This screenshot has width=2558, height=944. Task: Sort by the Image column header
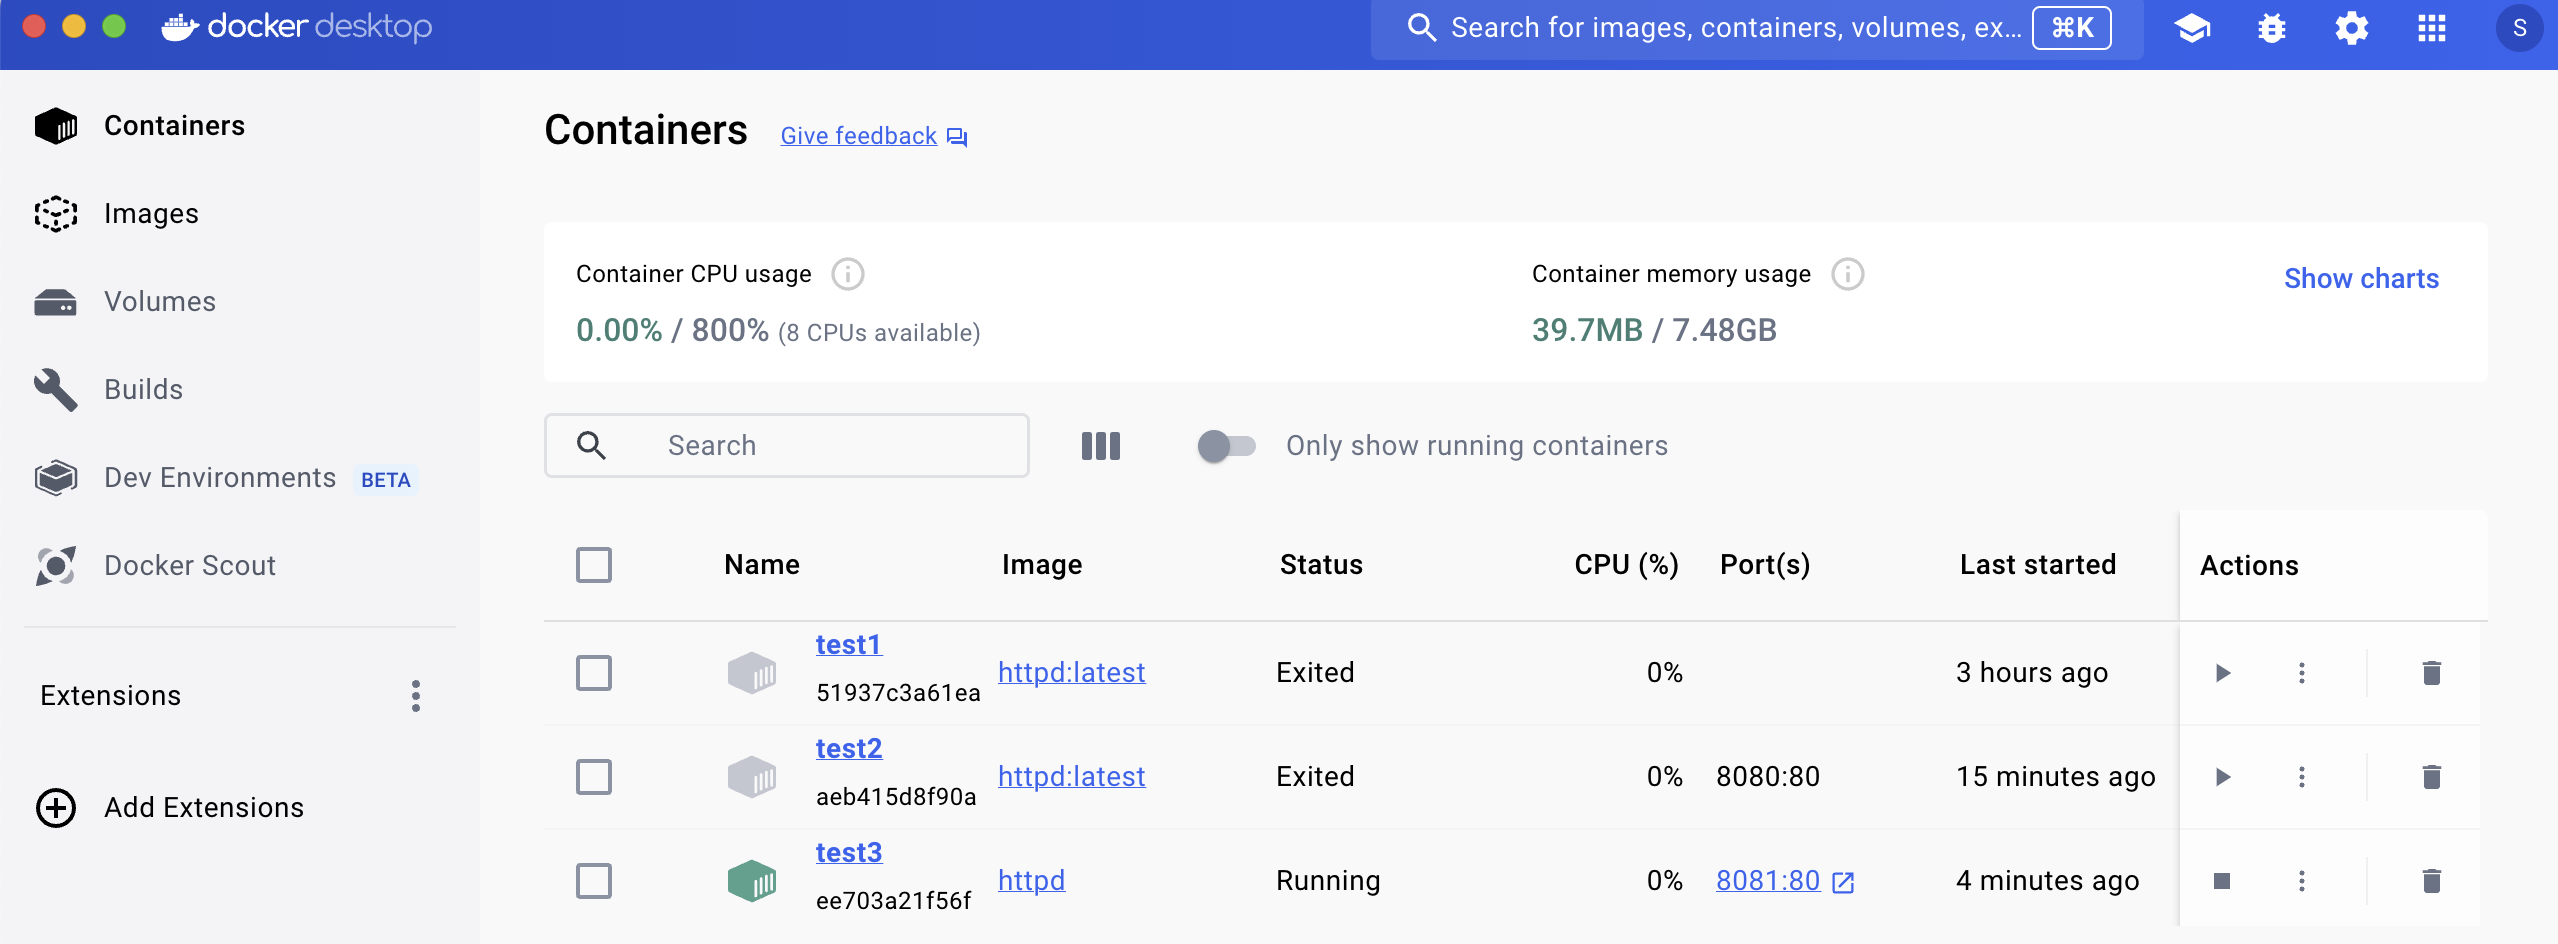tap(1042, 565)
